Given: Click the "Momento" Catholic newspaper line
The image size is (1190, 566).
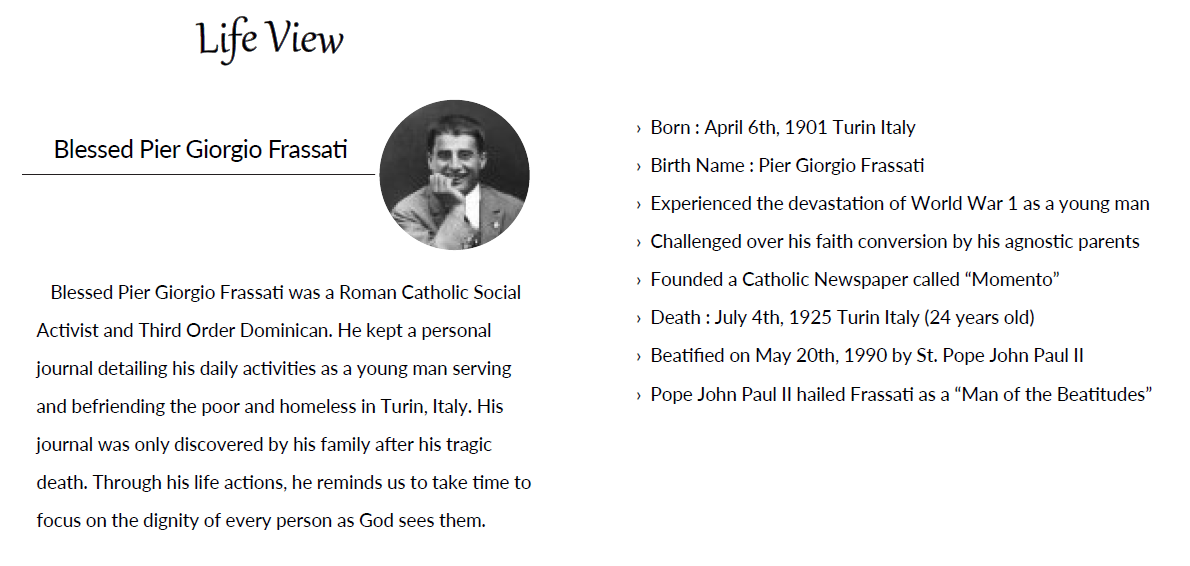Looking at the screenshot, I should tap(855, 280).
